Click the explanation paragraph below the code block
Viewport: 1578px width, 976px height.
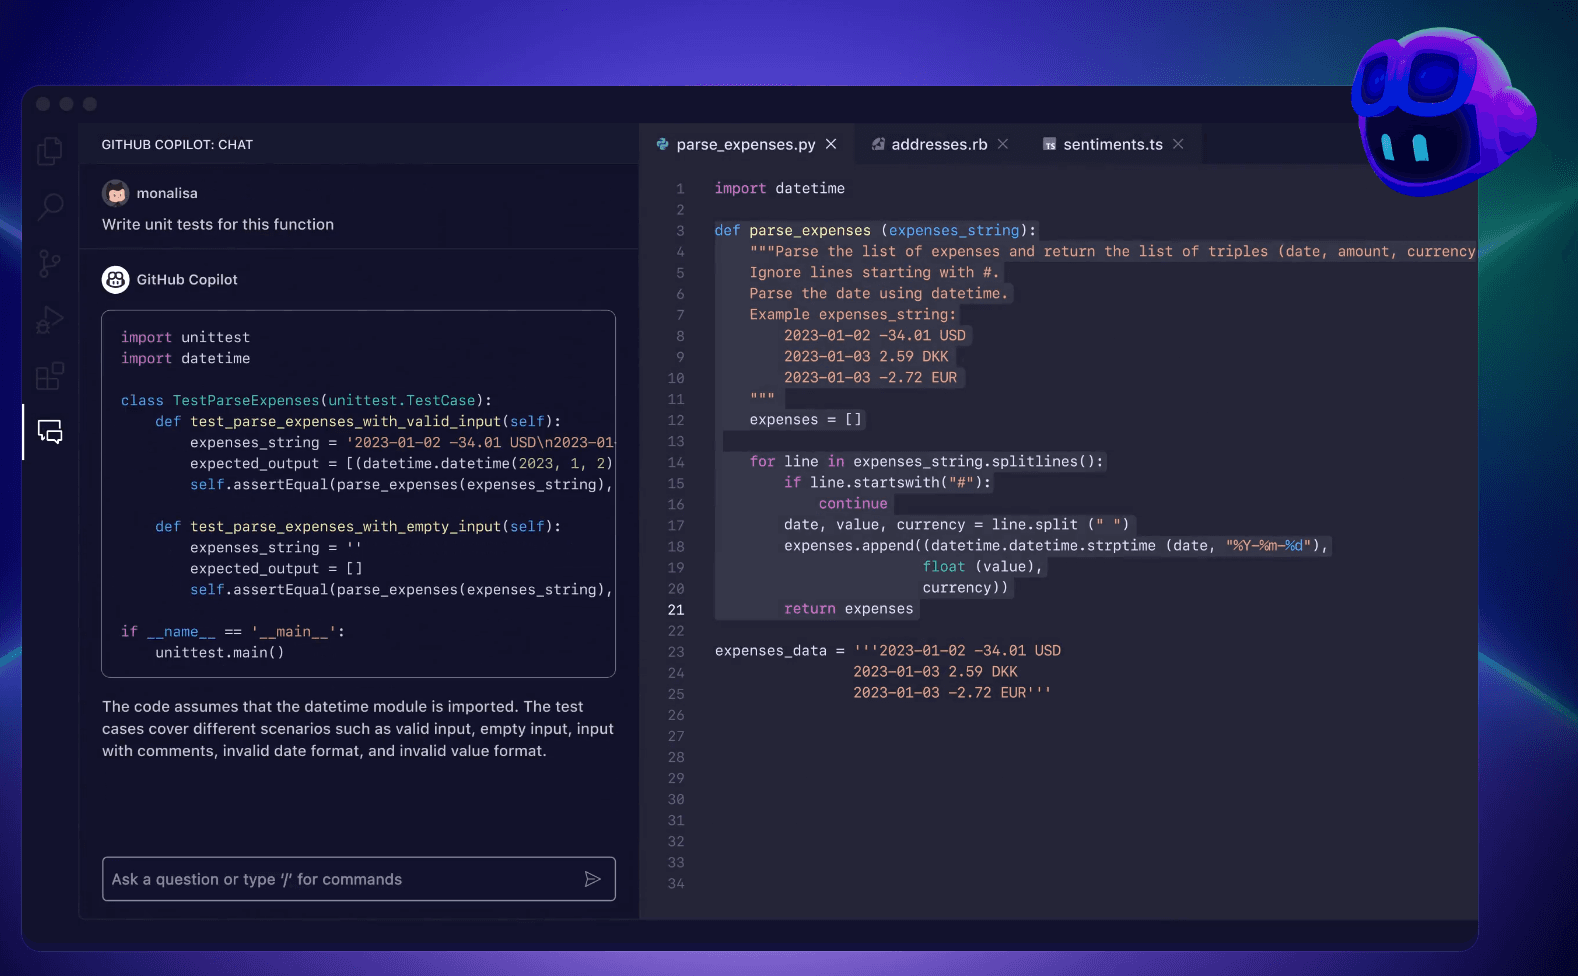point(358,729)
